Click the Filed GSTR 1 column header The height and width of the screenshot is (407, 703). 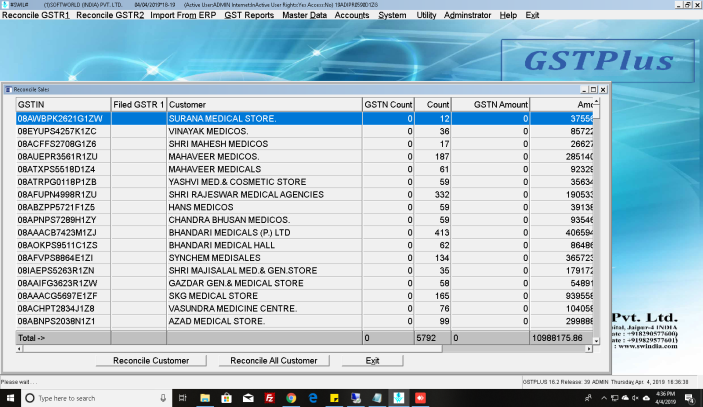[139, 104]
